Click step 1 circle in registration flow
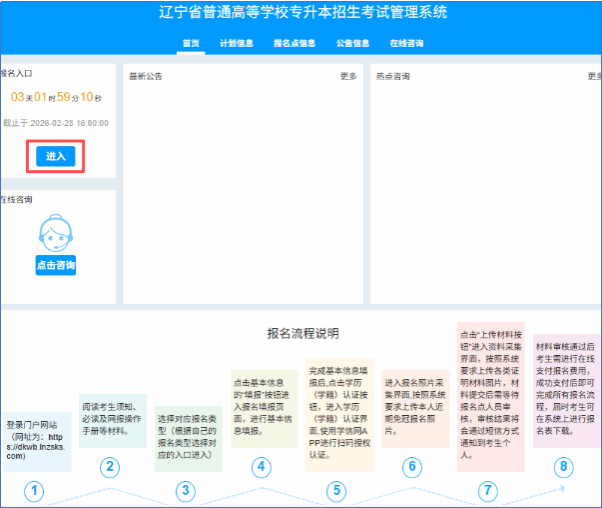602x508 pixels. pyautogui.click(x=35, y=491)
